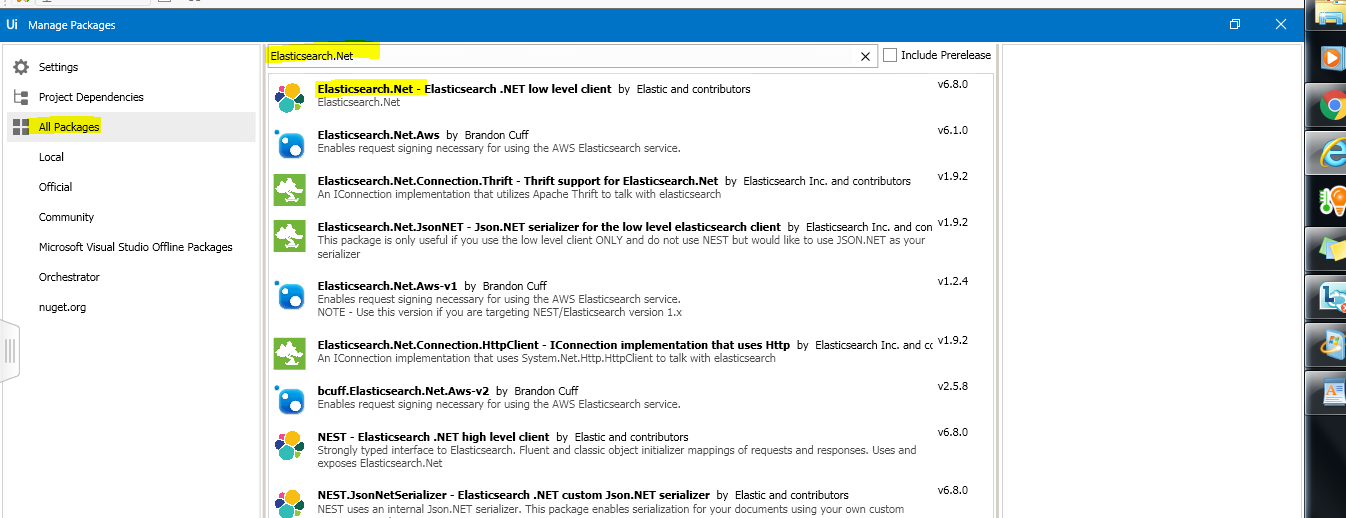Click the Elasticsearch.Net.Aws package icon
Screen dimensions: 1346x518
pyautogui.click(x=290, y=143)
